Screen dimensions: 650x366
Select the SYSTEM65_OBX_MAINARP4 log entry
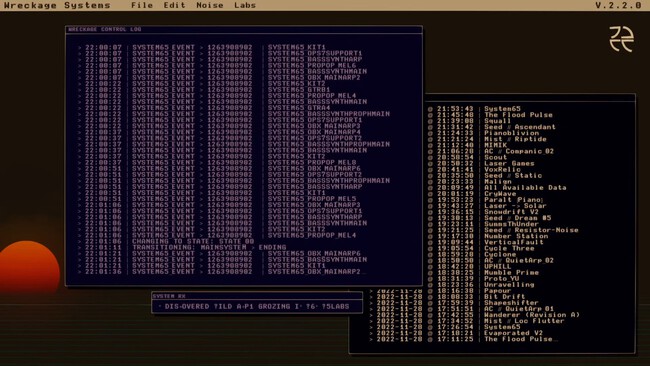(219, 132)
